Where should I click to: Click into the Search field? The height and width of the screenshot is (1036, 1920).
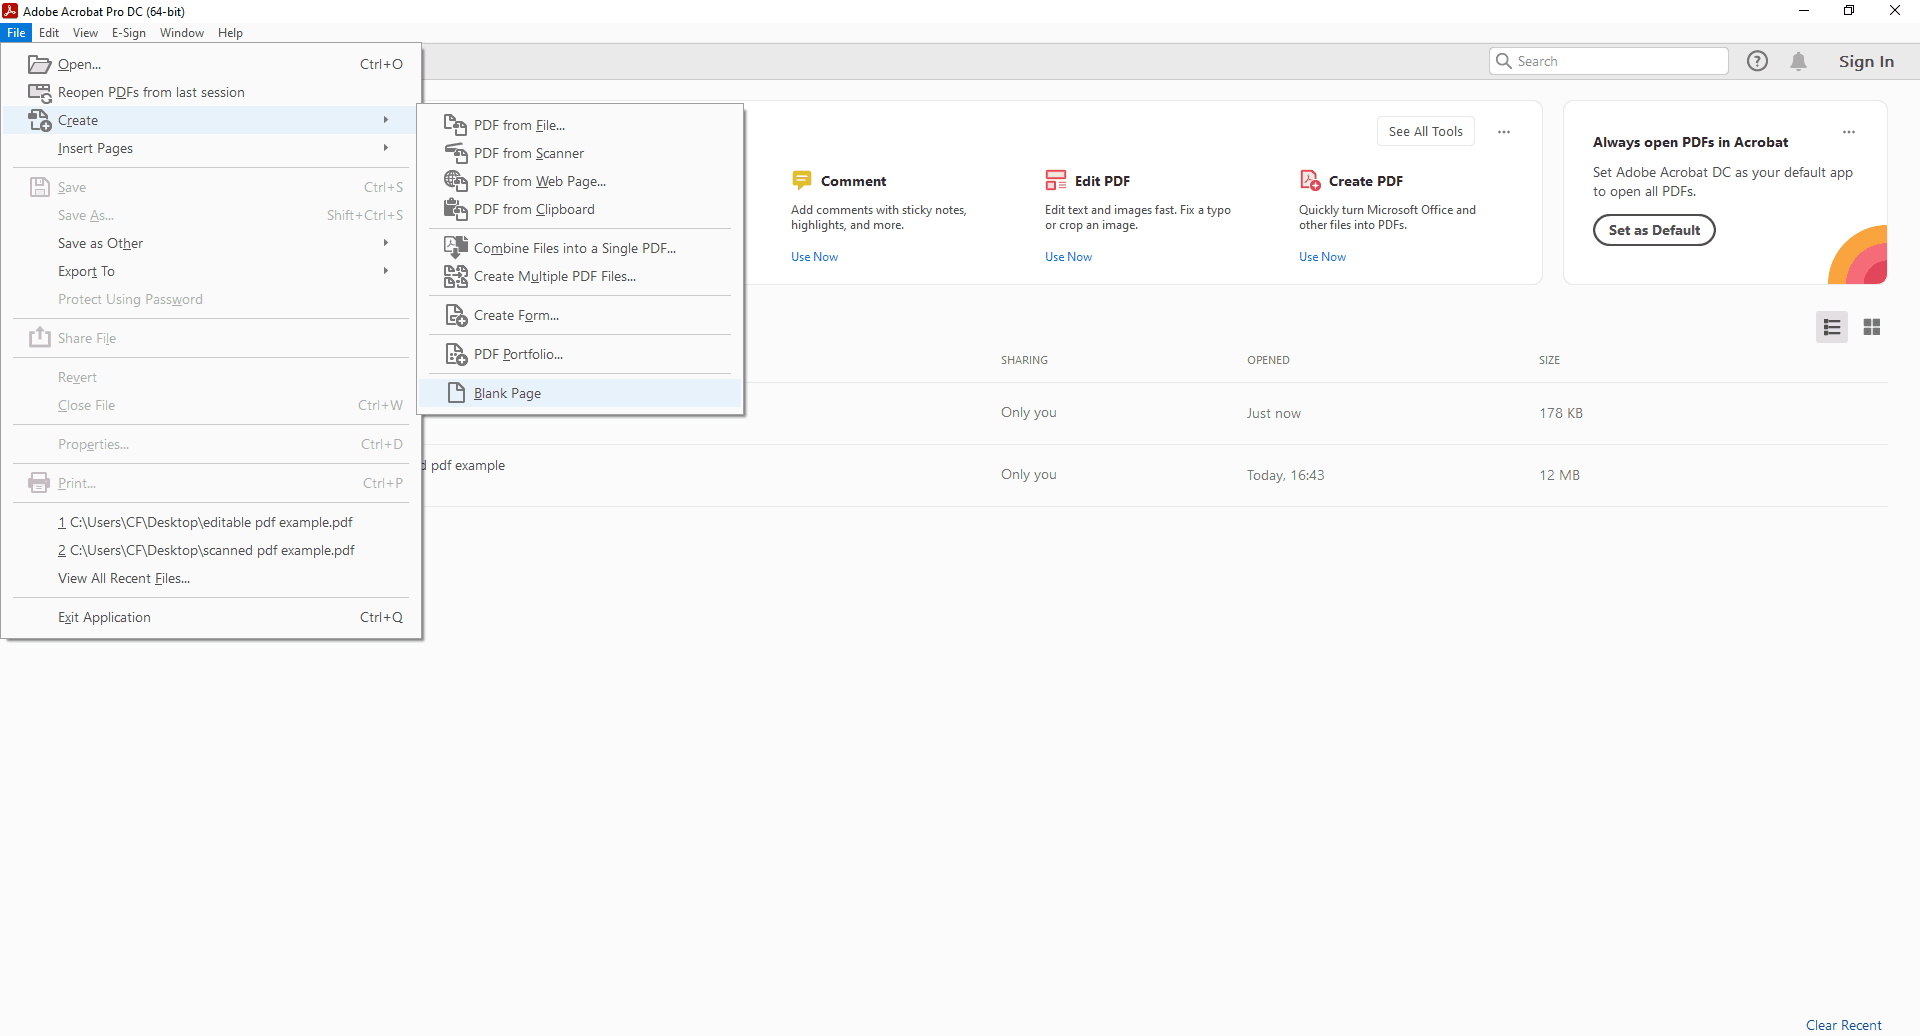1608,61
